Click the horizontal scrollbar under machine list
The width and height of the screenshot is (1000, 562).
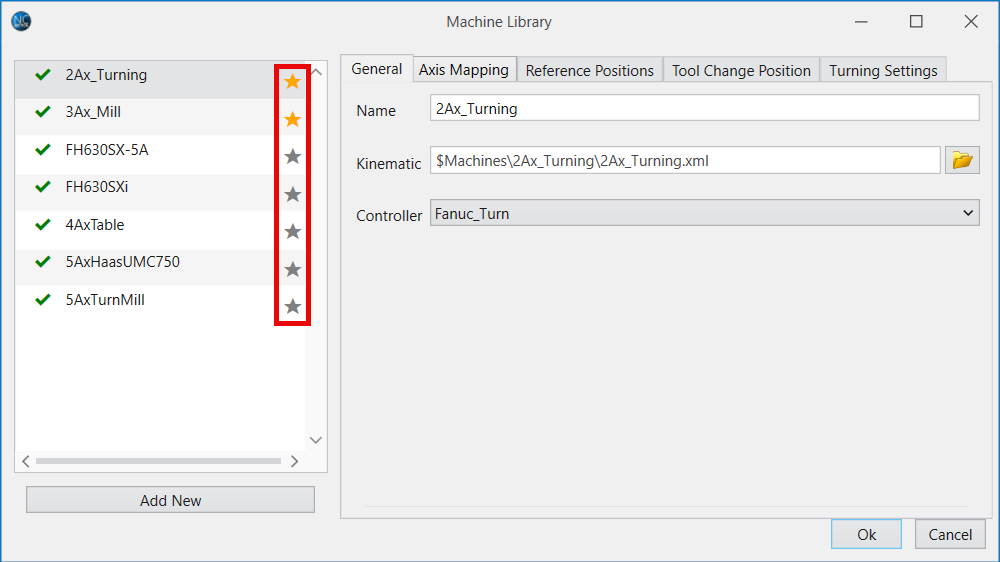158,461
